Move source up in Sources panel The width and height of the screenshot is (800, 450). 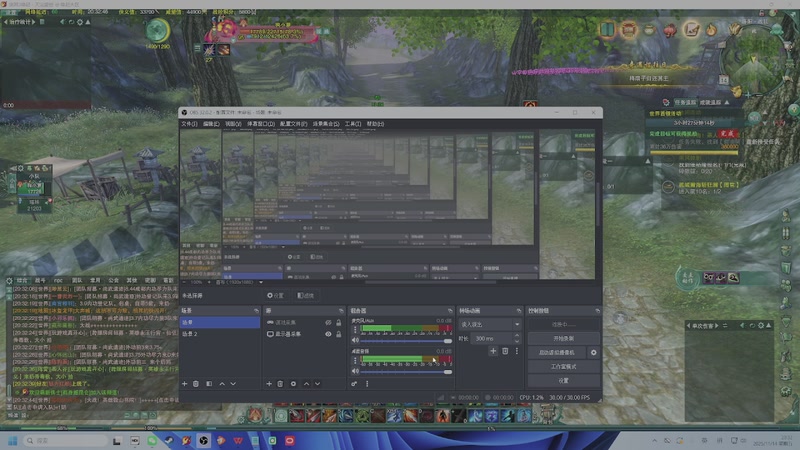coord(306,384)
